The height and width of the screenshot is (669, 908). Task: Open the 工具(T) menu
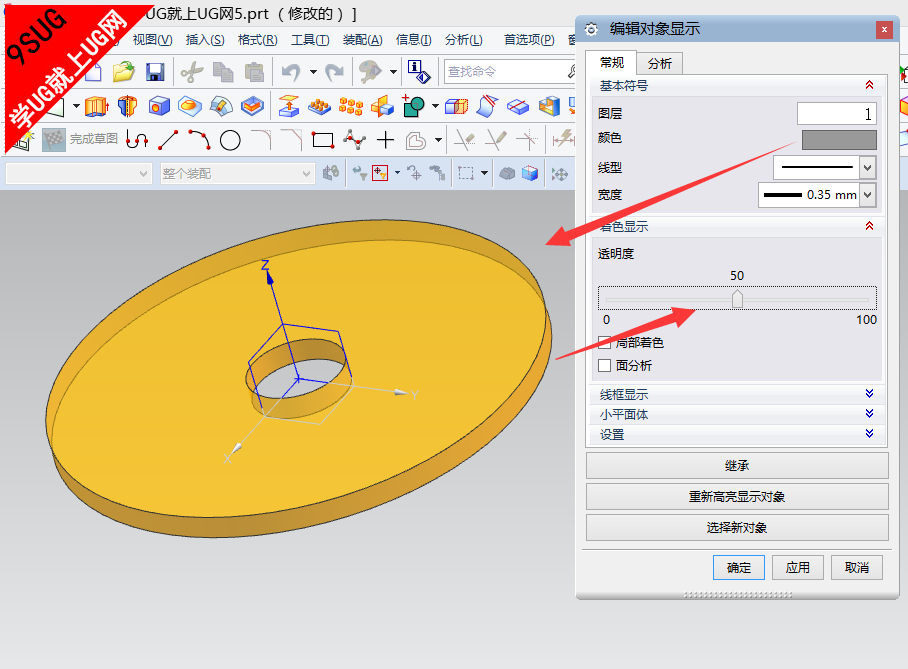point(310,39)
